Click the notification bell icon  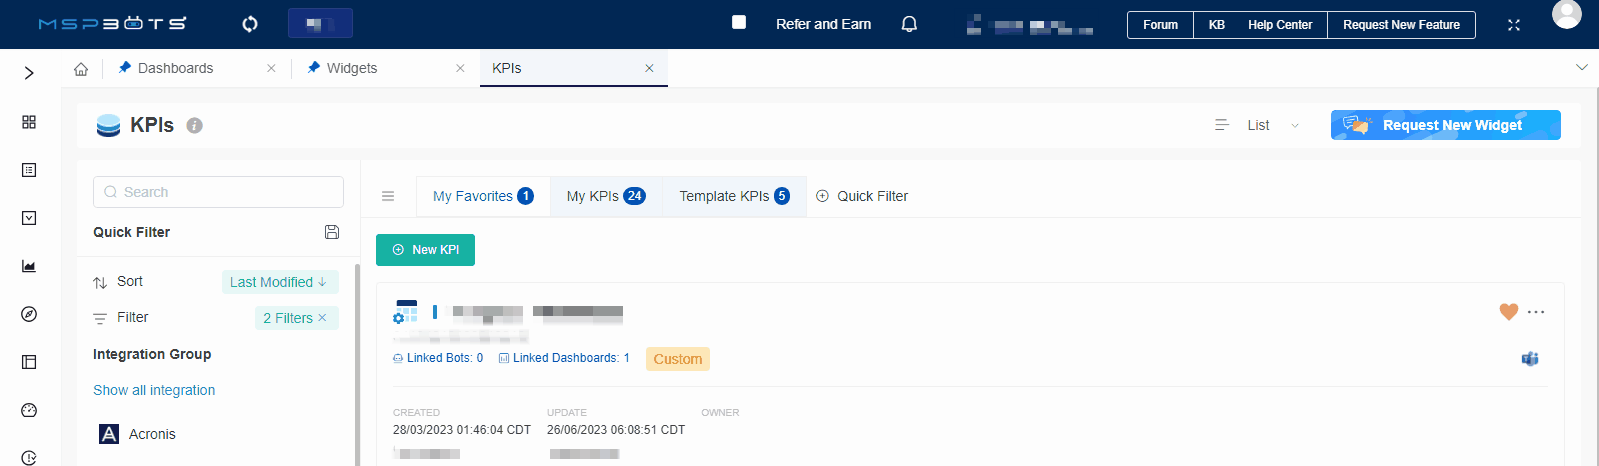tap(909, 24)
